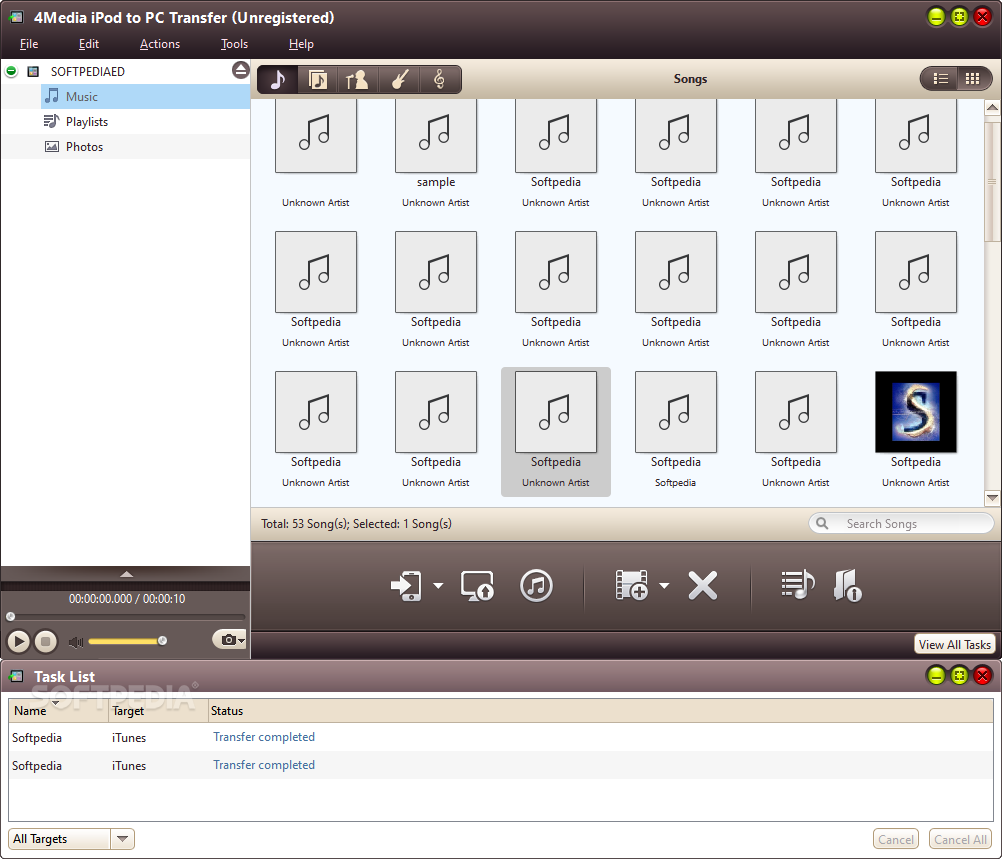Minimize the Task List window
Viewport: 1002px width, 859px height.
(936, 676)
